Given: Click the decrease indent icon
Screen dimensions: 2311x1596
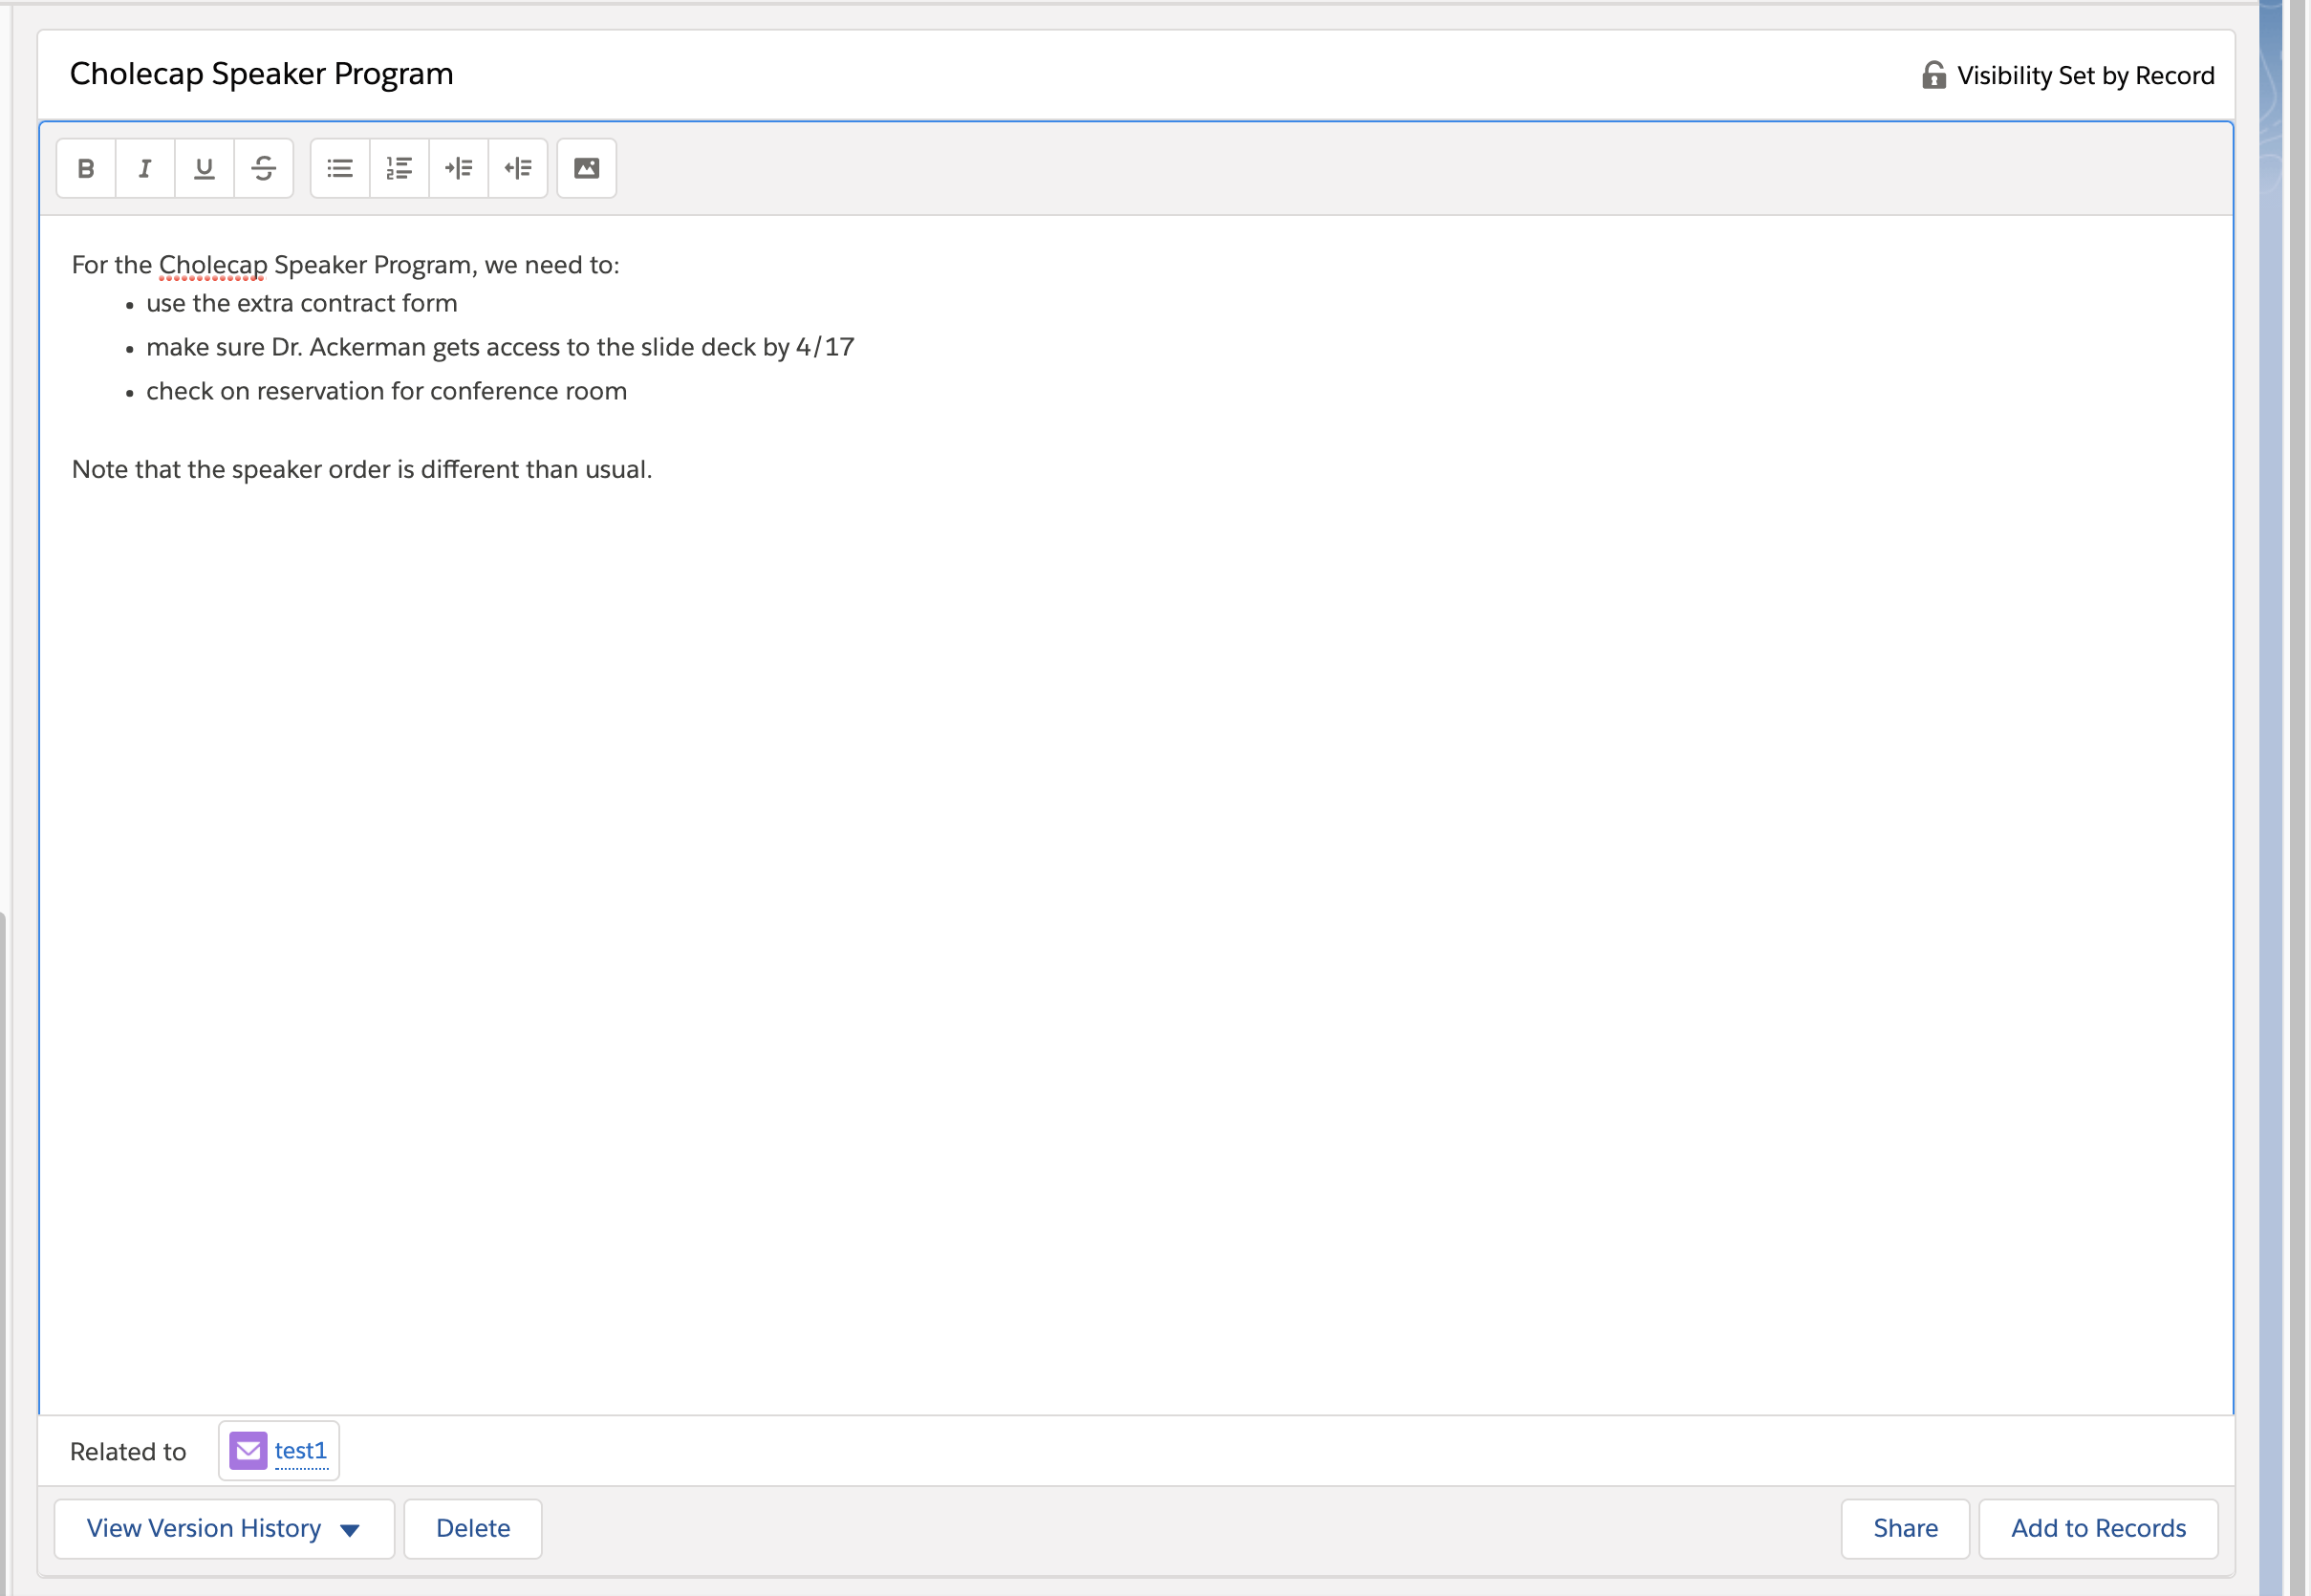Looking at the screenshot, I should pyautogui.click(x=518, y=168).
